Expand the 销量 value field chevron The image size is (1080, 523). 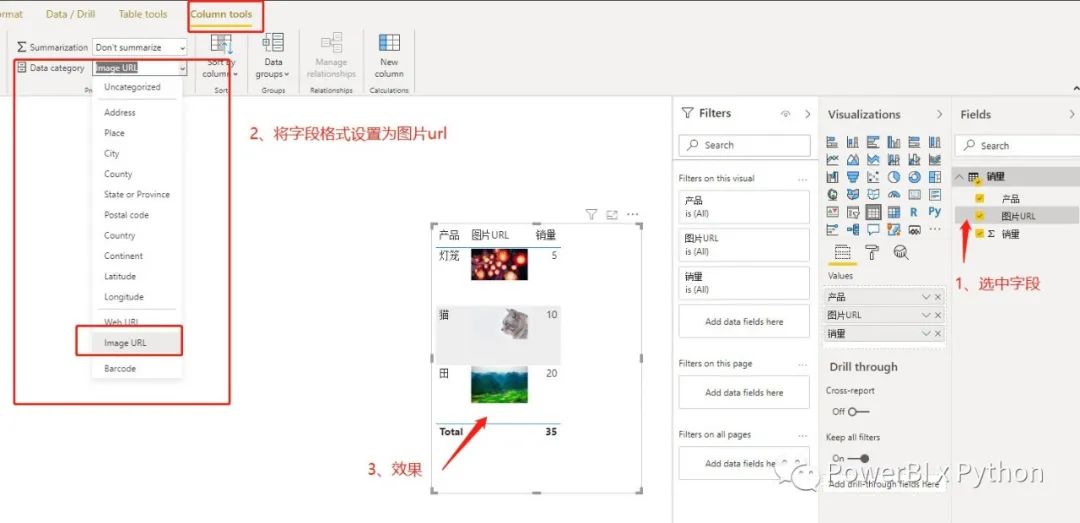click(x=926, y=334)
